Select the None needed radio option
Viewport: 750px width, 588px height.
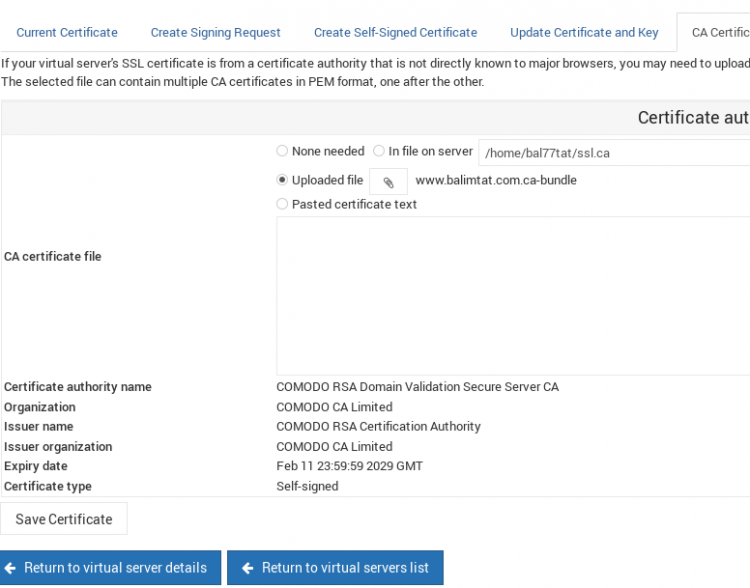pos(283,152)
